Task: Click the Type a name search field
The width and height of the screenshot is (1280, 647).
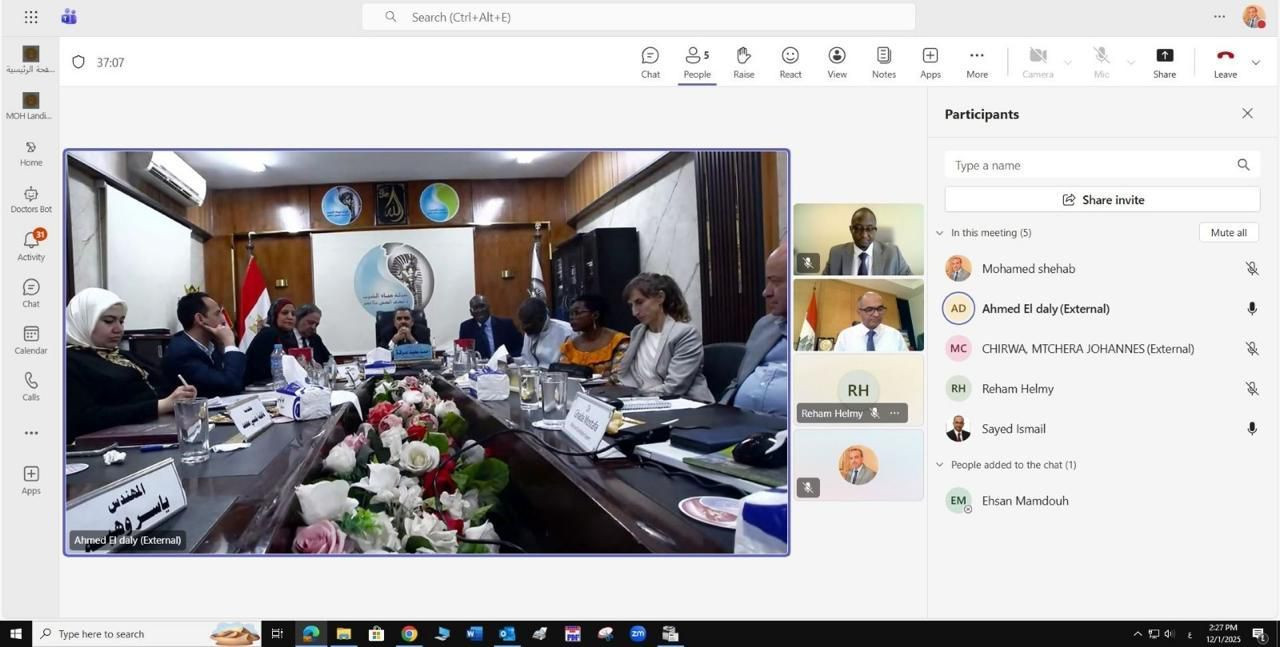Action: 1090,165
